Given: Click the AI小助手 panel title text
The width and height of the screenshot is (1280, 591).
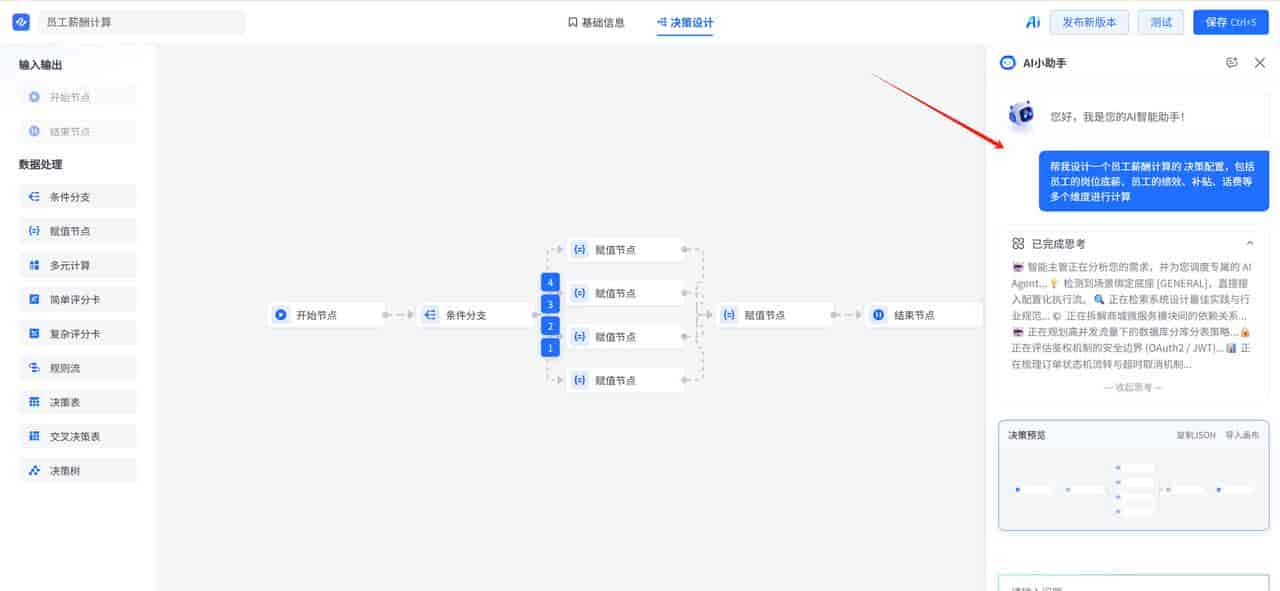Looking at the screenshot, I should coord(1043,63).
